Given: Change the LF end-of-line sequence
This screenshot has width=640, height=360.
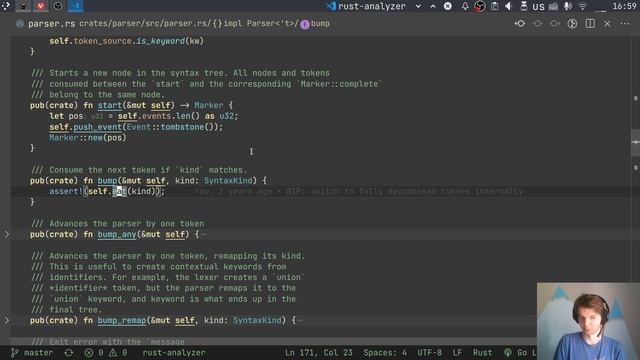Looking at the screenshot, I should (457, 353).
